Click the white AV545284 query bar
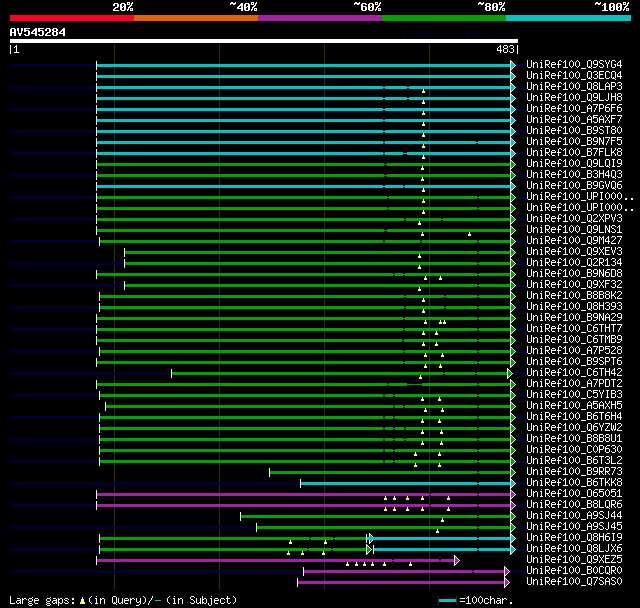Viewport: 640px width, 608px height. (x=264, y=41)
